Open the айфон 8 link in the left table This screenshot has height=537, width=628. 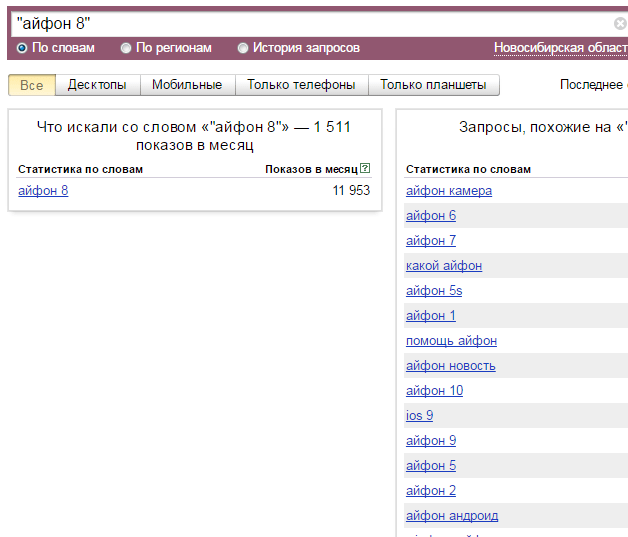coord(43,191)
